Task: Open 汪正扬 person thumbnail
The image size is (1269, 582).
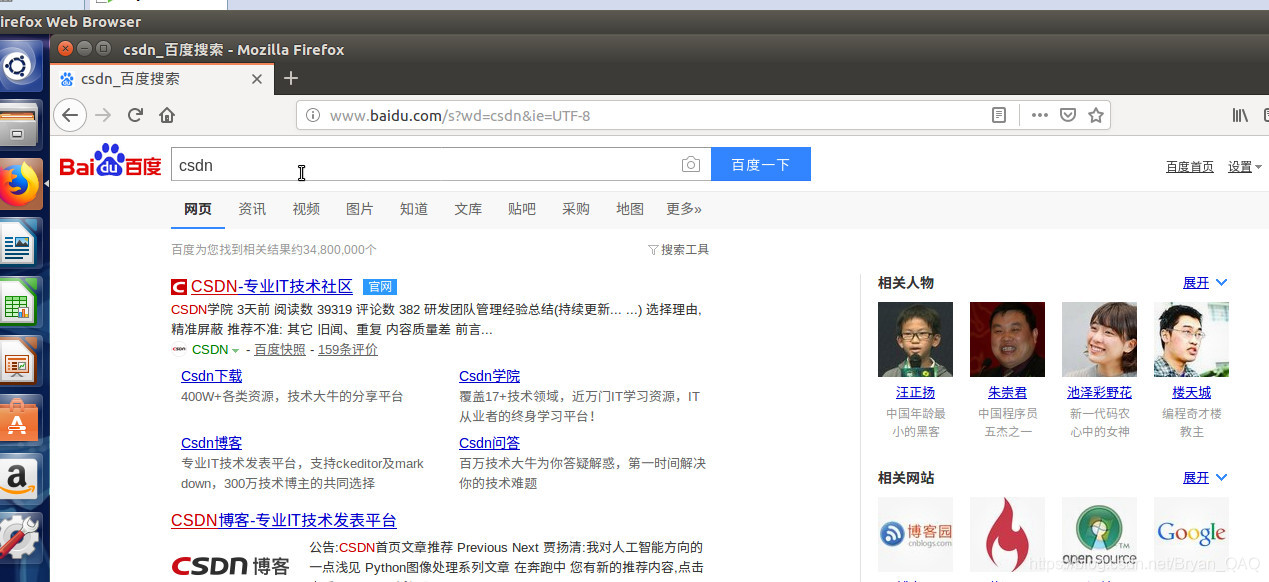Action: click(915, 340)
